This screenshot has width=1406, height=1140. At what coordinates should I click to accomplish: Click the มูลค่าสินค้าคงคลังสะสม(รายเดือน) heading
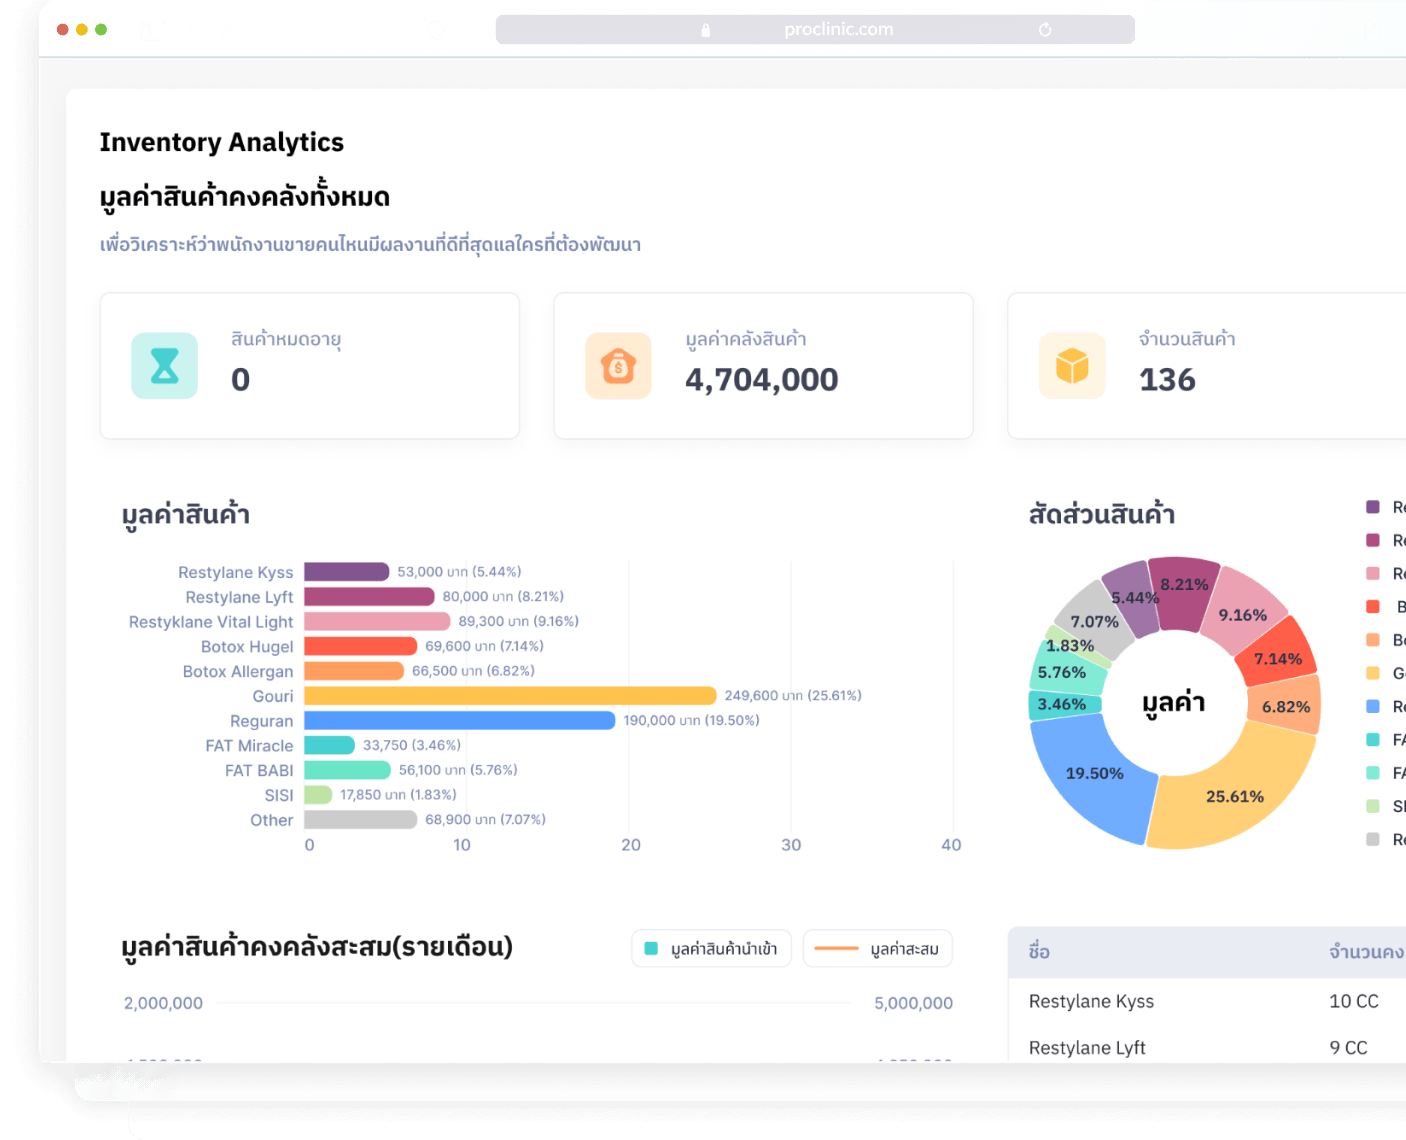317,946
